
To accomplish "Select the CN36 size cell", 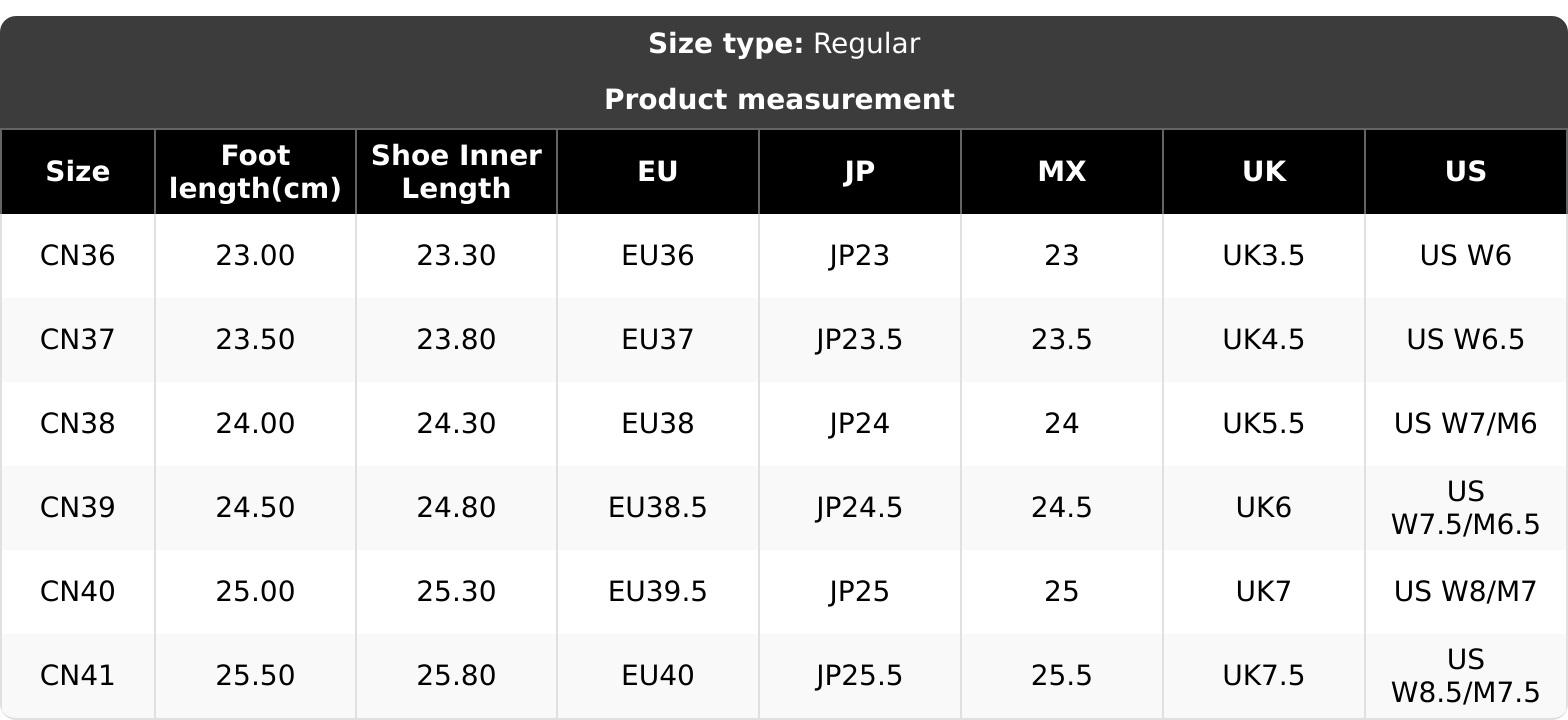I will (78, 256).
